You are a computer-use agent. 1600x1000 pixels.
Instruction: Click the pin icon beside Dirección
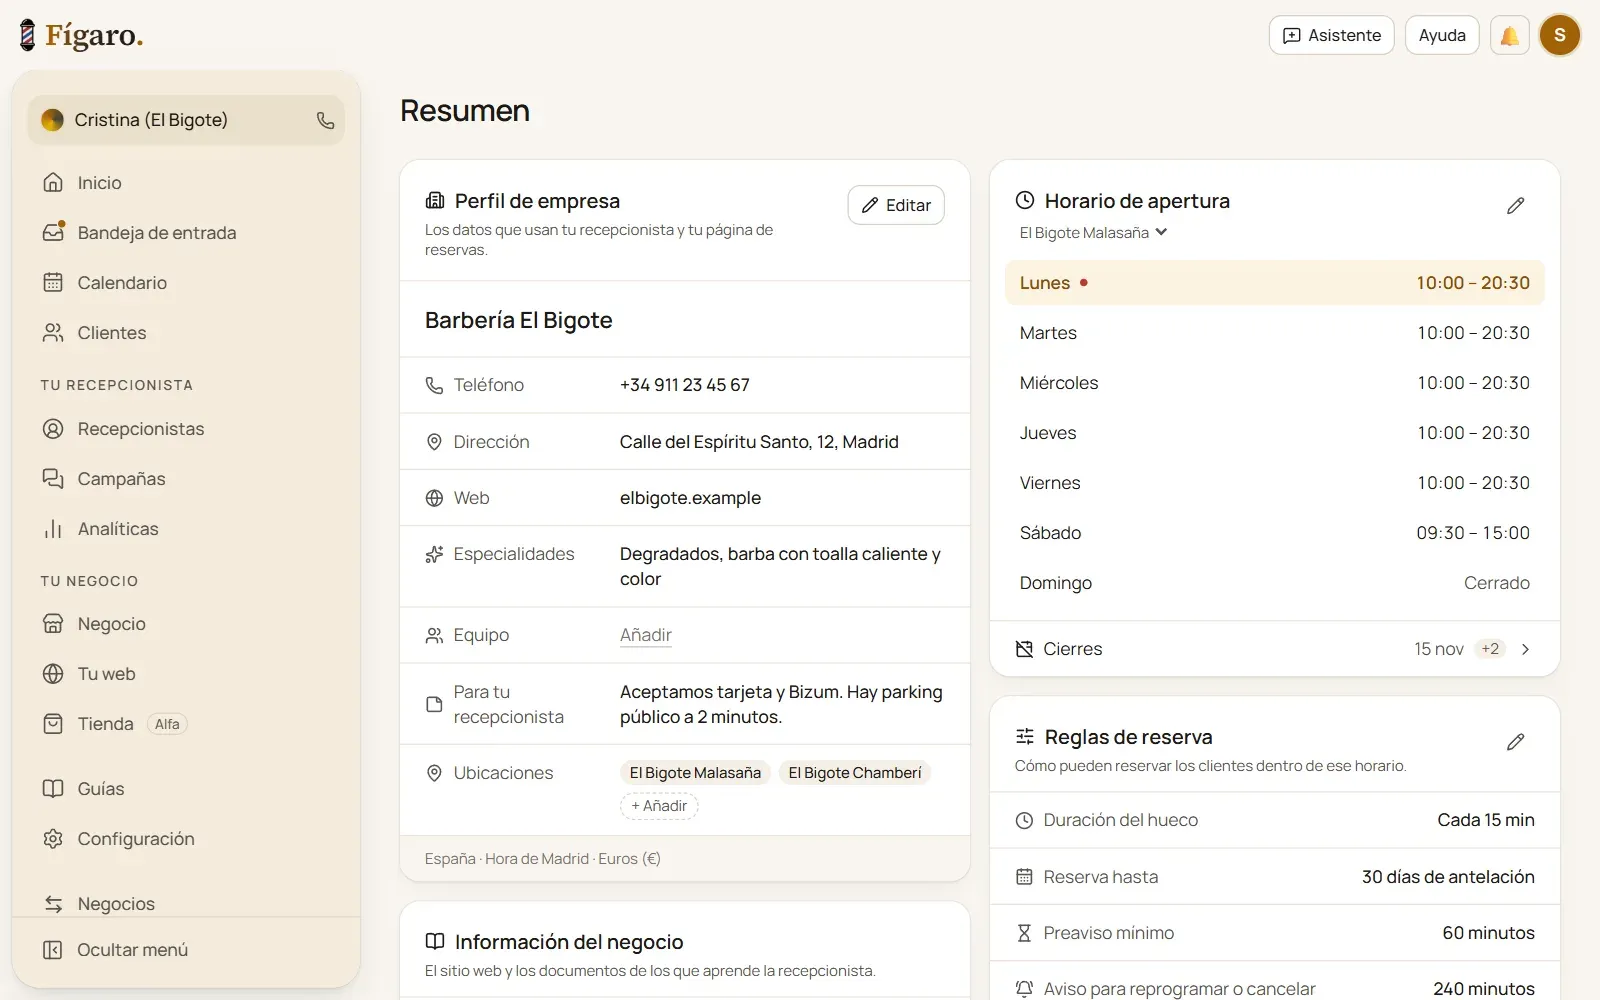tap(434, 442)
